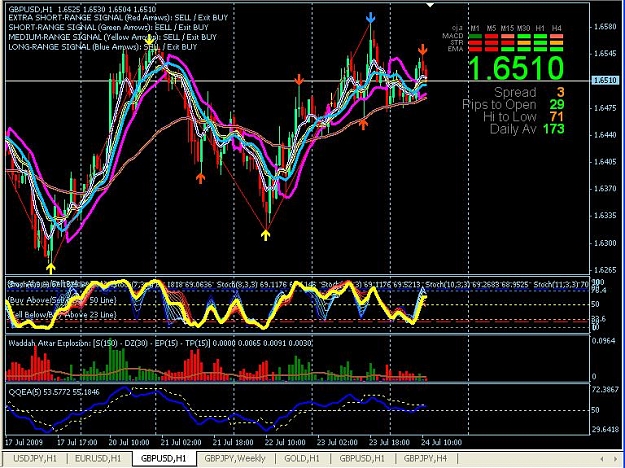This screenshot has height=468, width=625.
Task: Click the 24 Jul 10:00 time axis label
Action: pyautogui.click(x=441, y=442)
